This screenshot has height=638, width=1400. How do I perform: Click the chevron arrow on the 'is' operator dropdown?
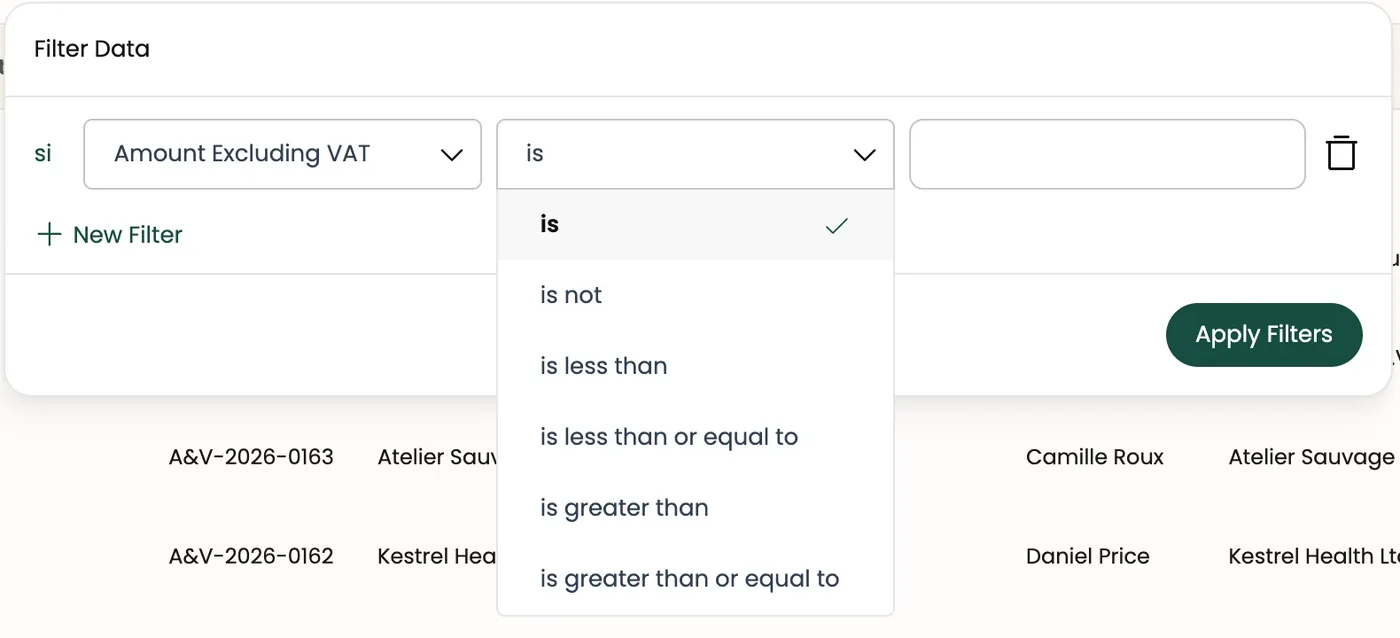[864, 155]
